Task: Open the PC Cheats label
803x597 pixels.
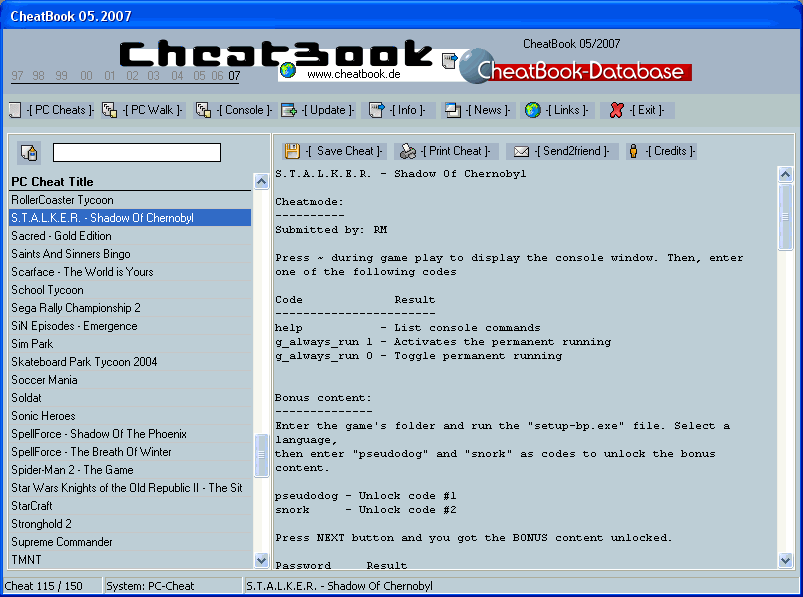Action: (x=60, y=110)
